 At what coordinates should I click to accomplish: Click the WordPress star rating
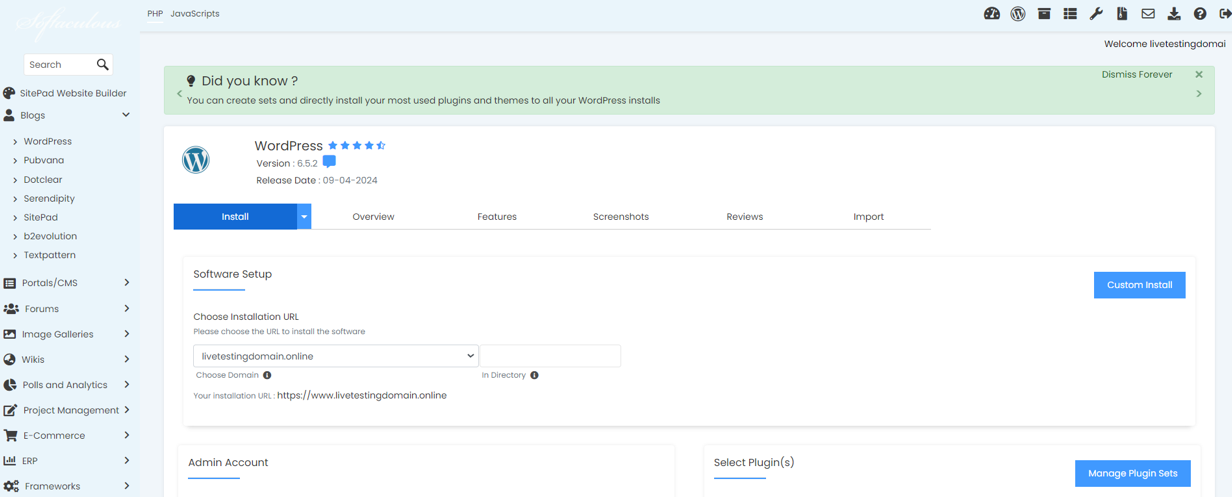tap(357, 145)
